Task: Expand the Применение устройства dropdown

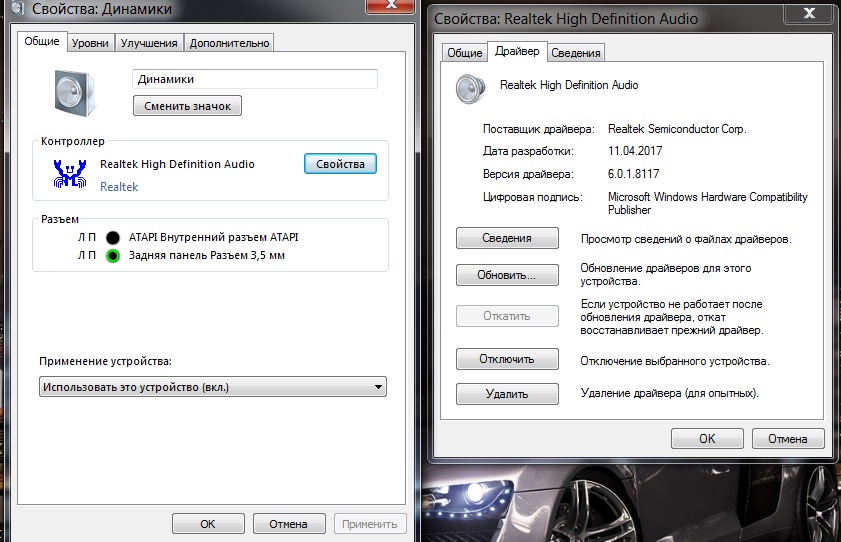Action: [x=212, y=387]
